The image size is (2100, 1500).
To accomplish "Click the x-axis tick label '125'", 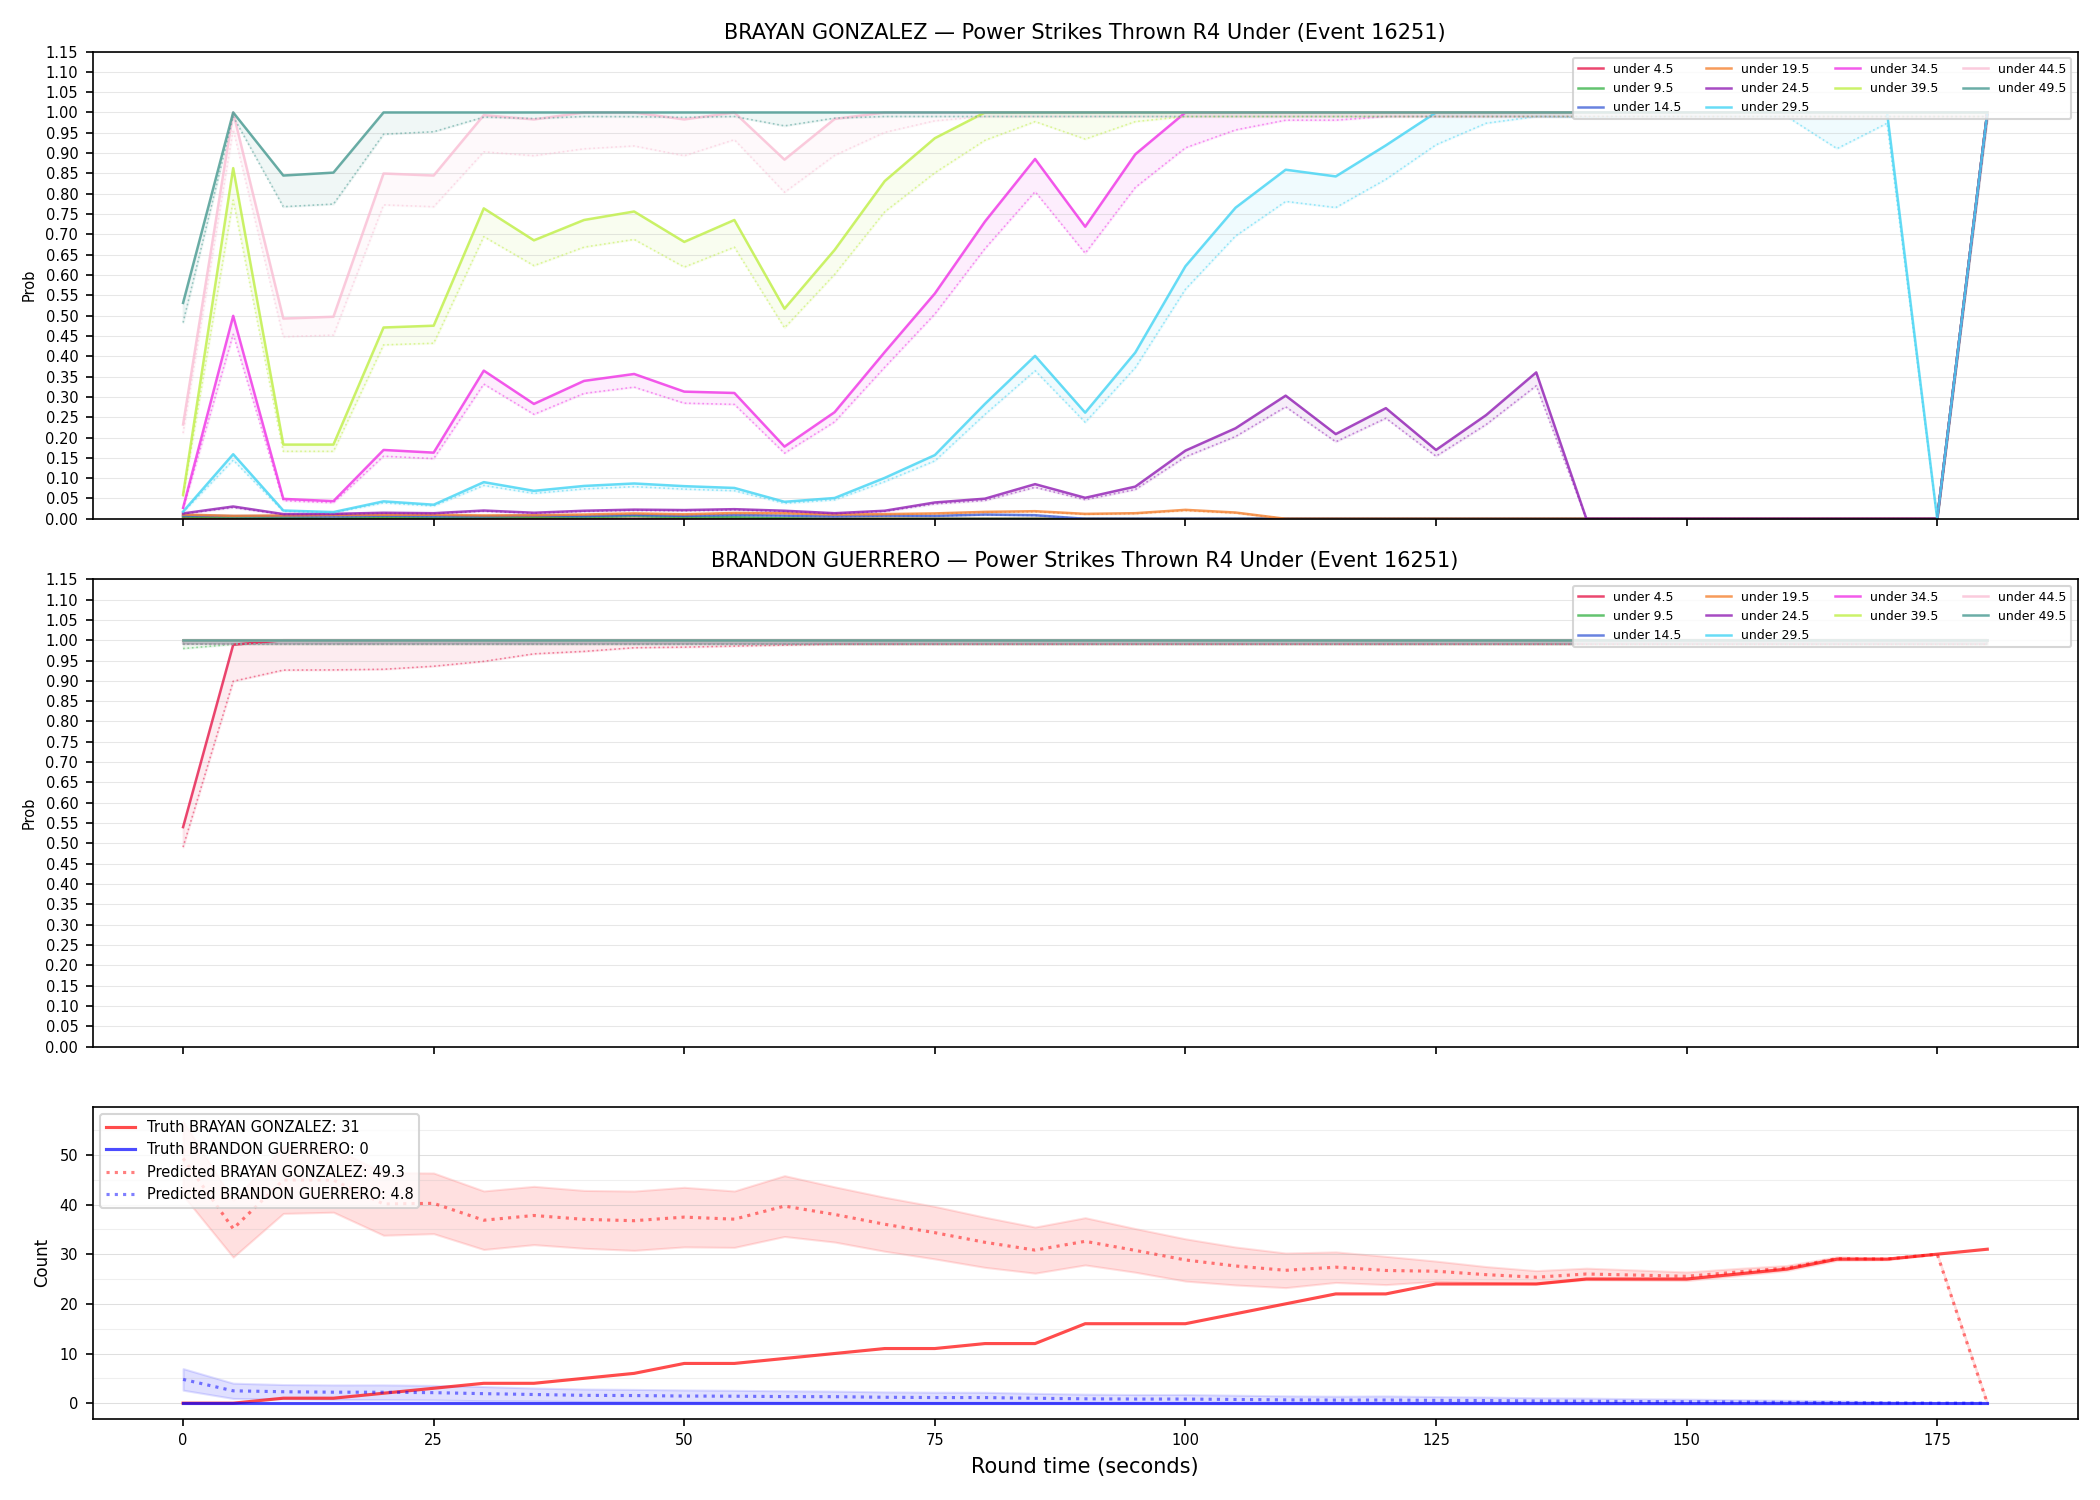I will [x=1436, y=1440].
